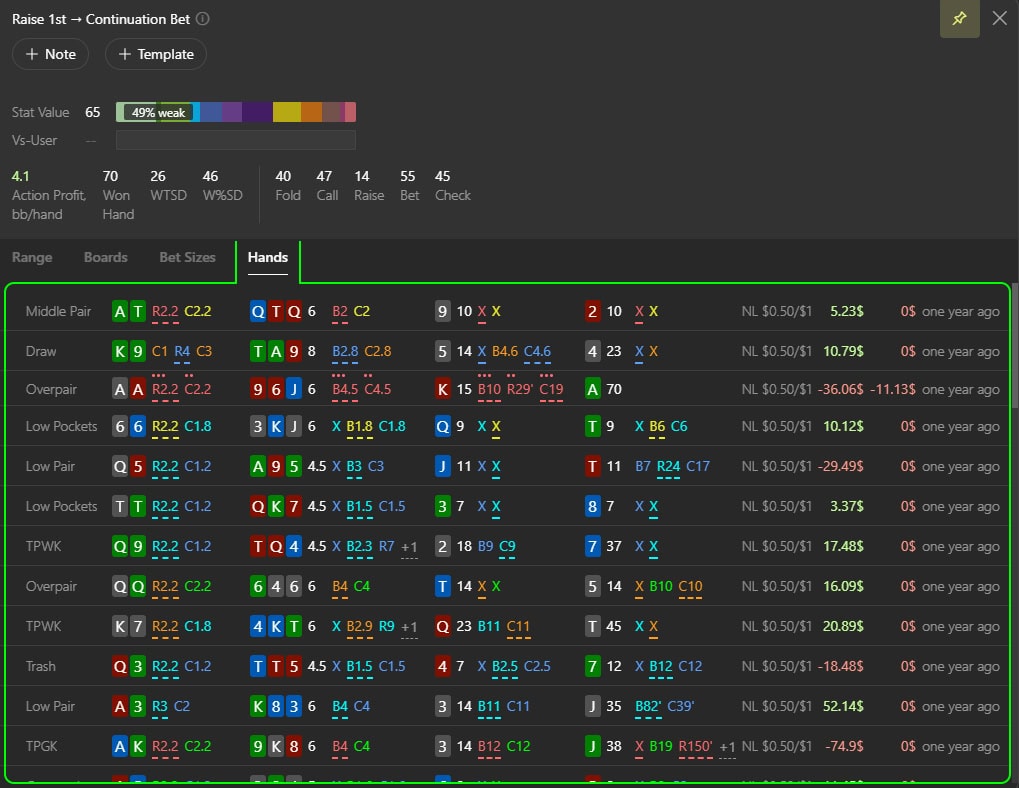Click the Q 3 hole cards in Trash row
This screenshot has width=1019, height=788.
click(x=129, y=666)
